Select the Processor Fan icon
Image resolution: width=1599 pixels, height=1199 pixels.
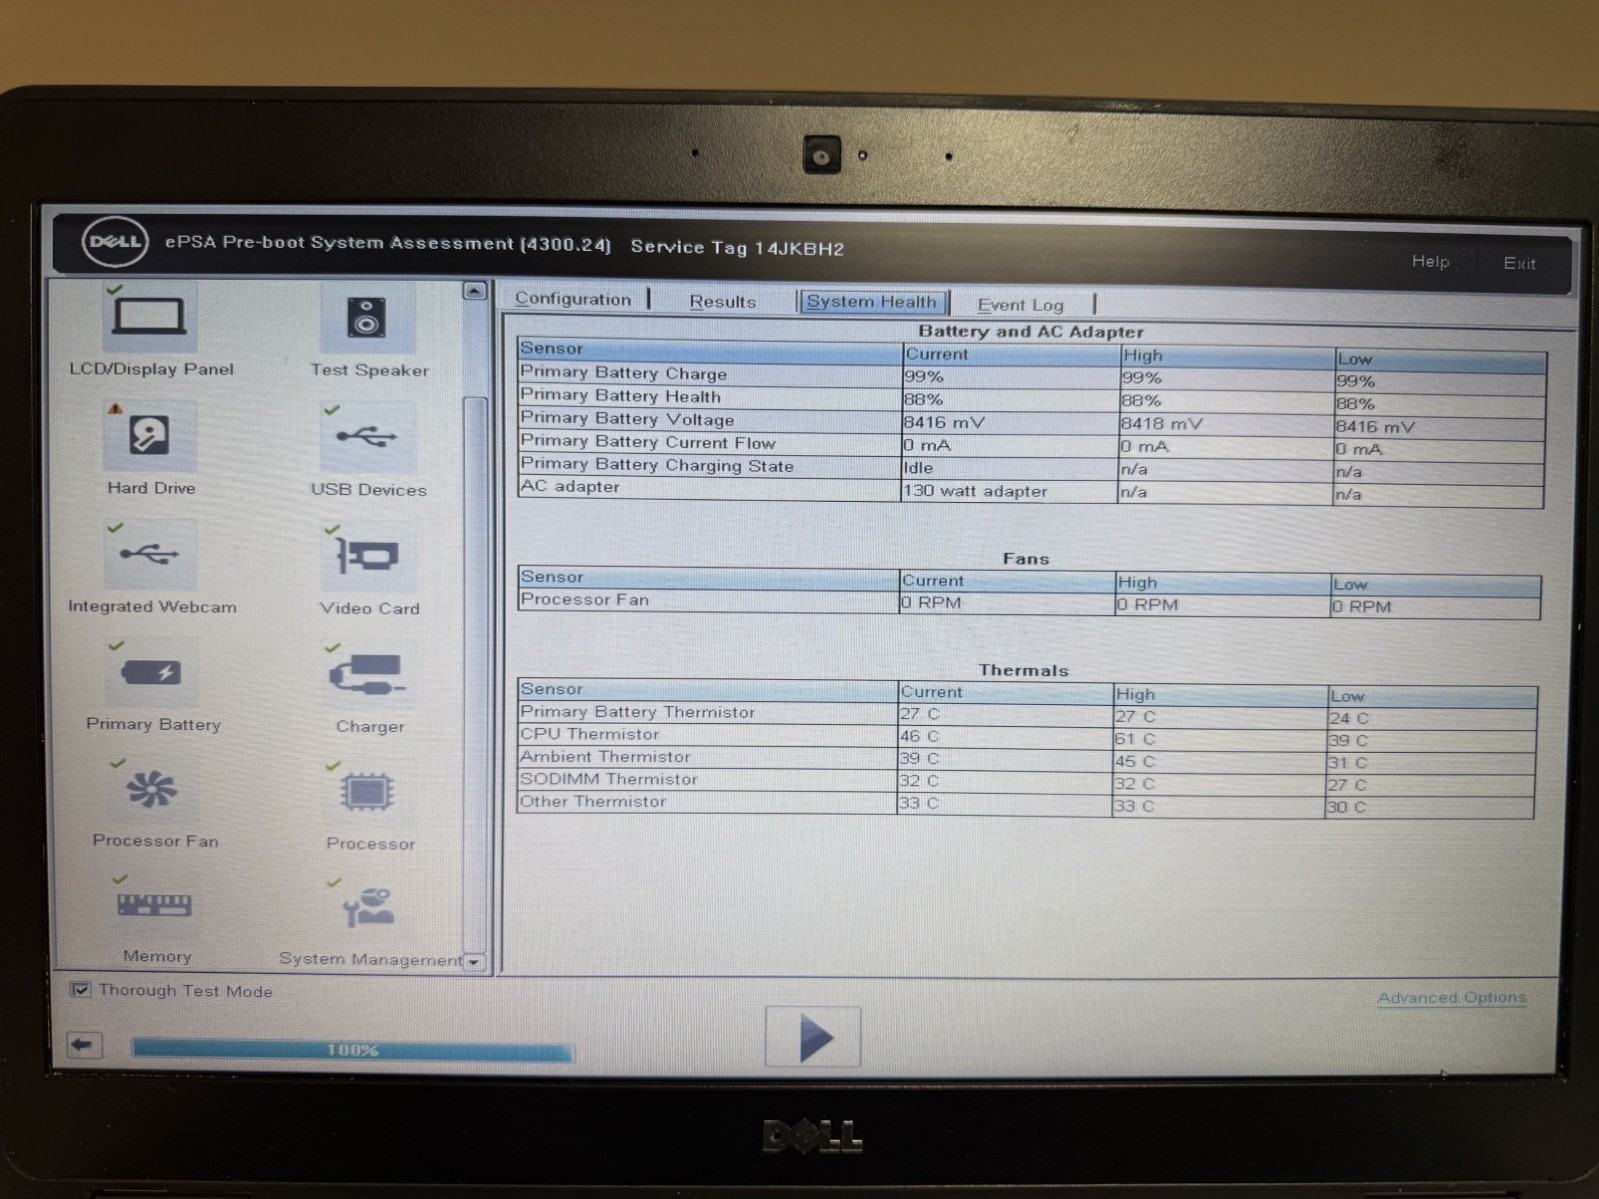(151, 790)
